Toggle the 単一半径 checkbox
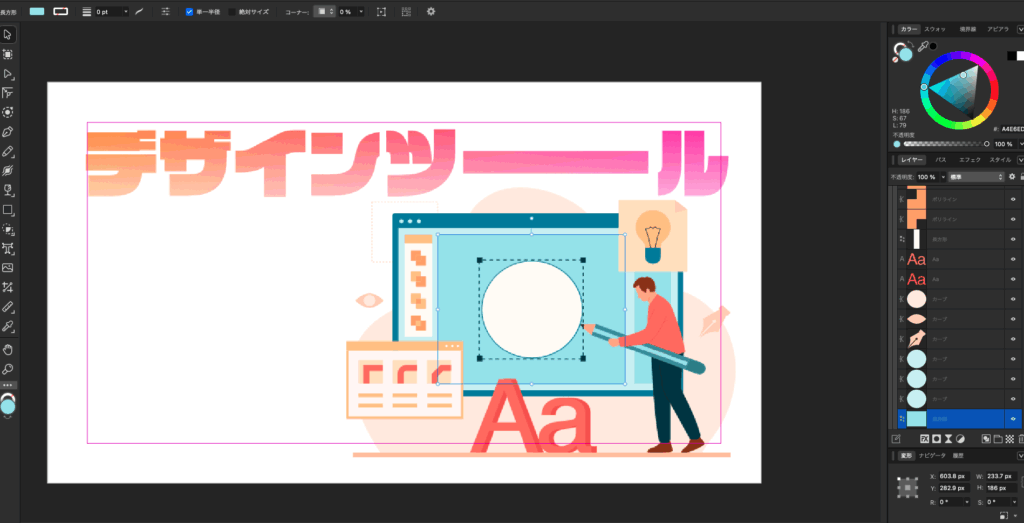The image size is (1024, 523). click(190, 12)
